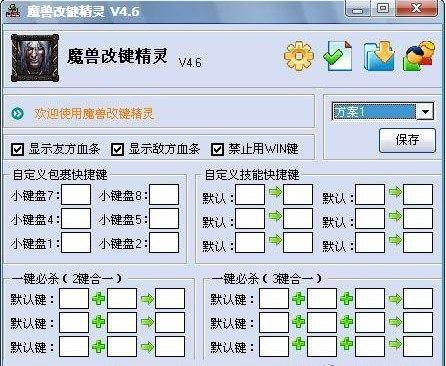The image size is (446, 366).
Task: Toggle 显示敌方血条 checkbox
Action: [x=117, y=149]
